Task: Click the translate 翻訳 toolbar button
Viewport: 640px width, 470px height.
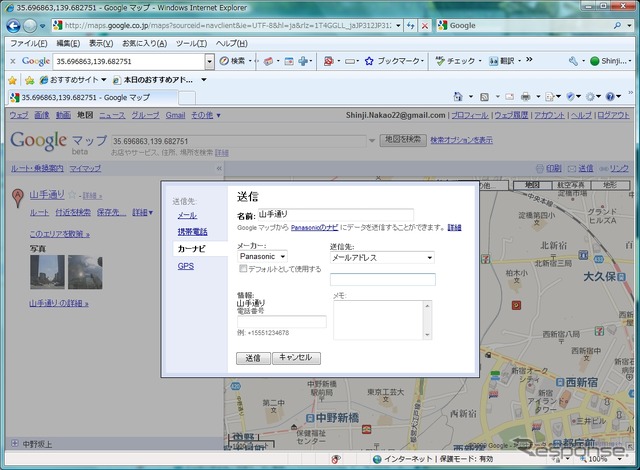Action: pyautogui.click(x=502, y=61)
